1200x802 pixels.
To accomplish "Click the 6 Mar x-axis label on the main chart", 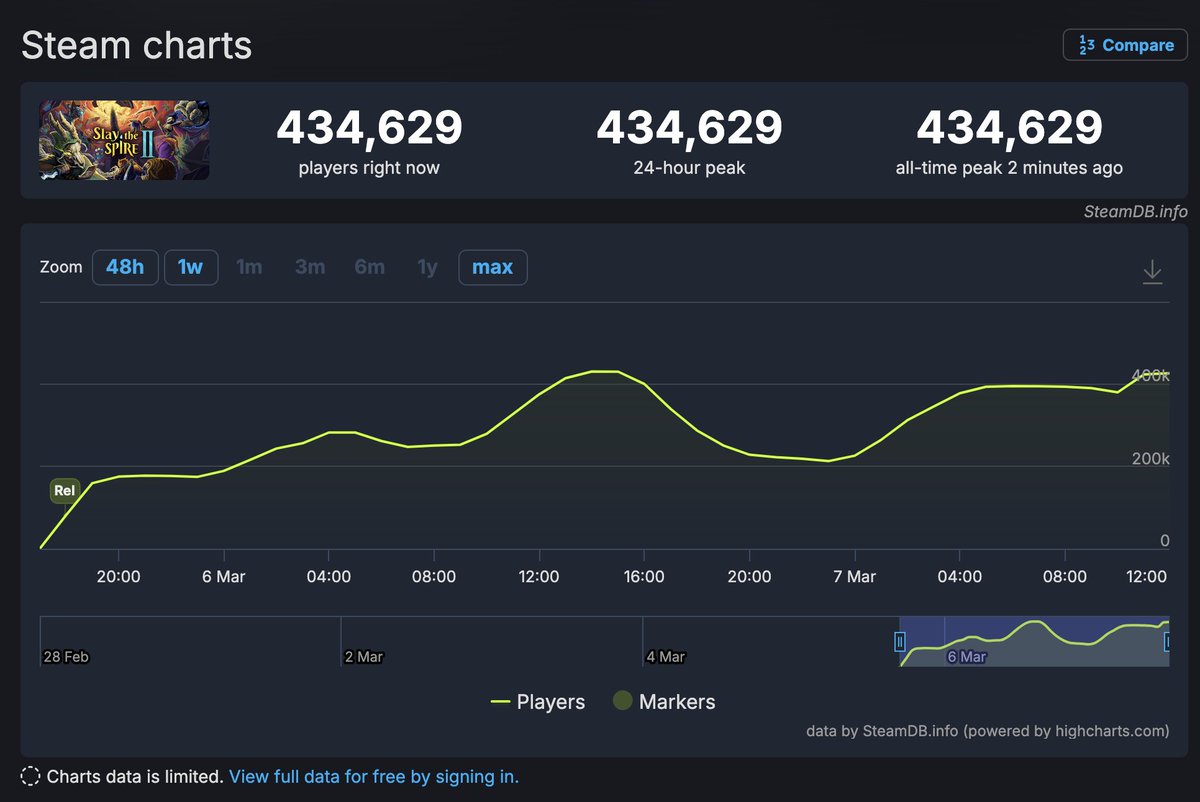I will click(223, 577).
